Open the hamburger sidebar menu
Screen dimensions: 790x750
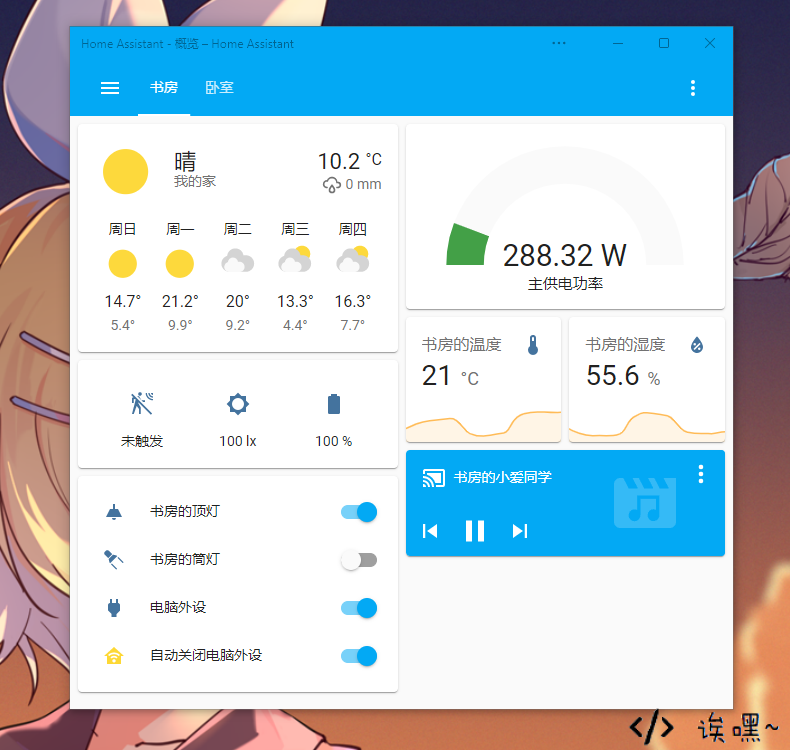(110, 88)
